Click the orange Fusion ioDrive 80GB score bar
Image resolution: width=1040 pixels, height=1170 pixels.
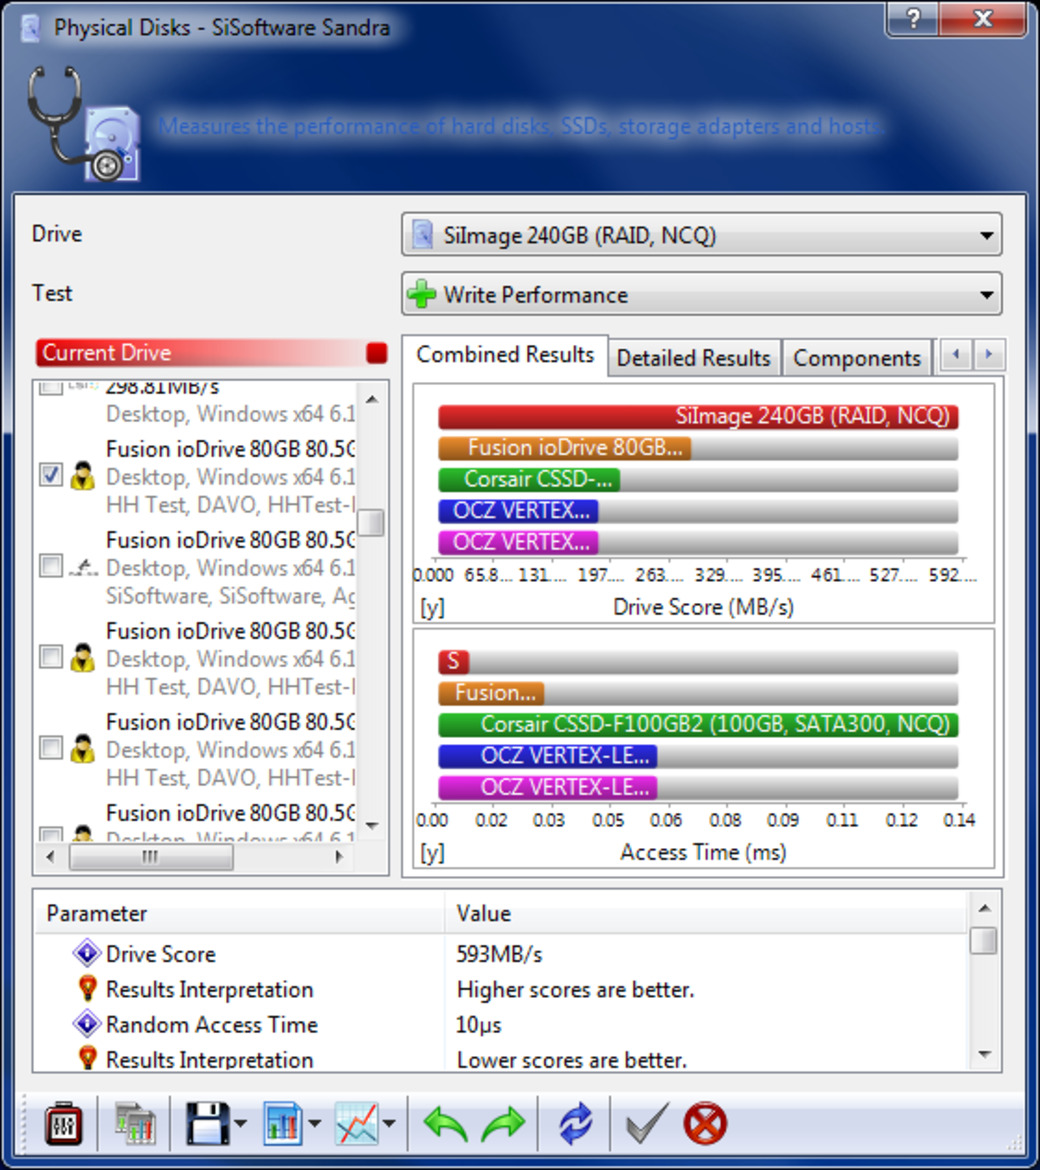click(565, 448)
